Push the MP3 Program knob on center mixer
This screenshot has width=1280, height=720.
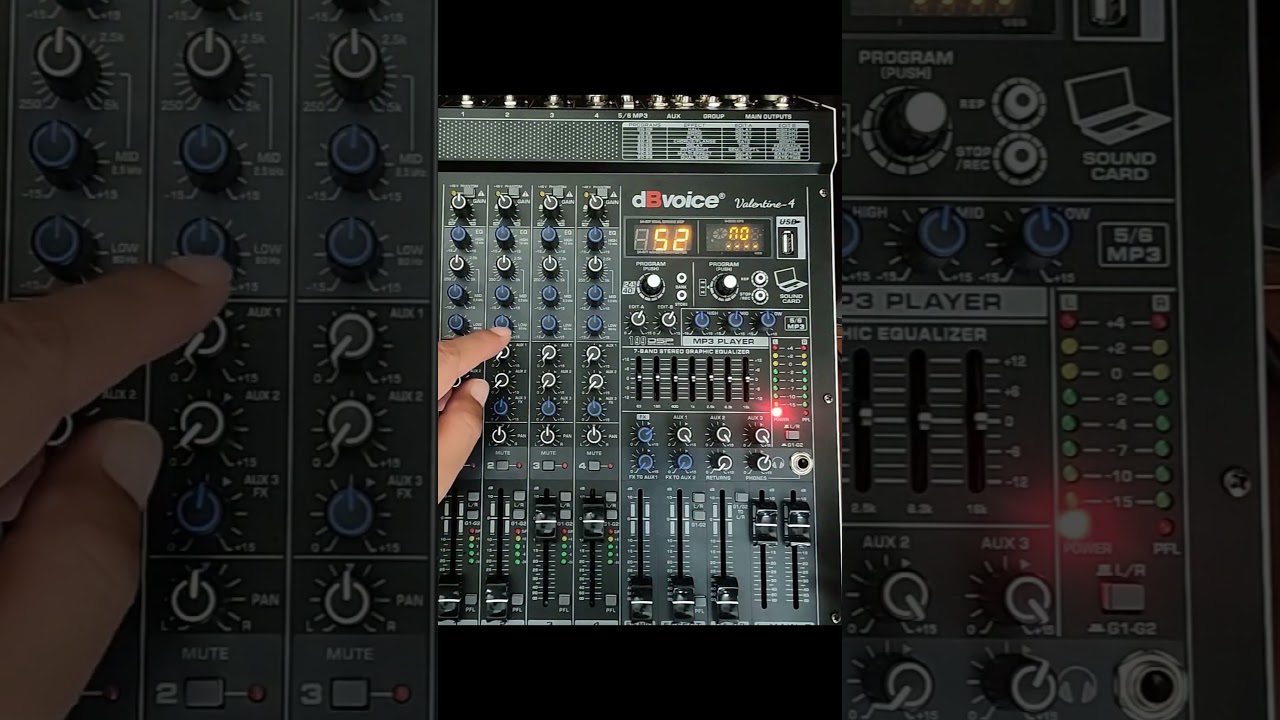click(x=725, y=284)
